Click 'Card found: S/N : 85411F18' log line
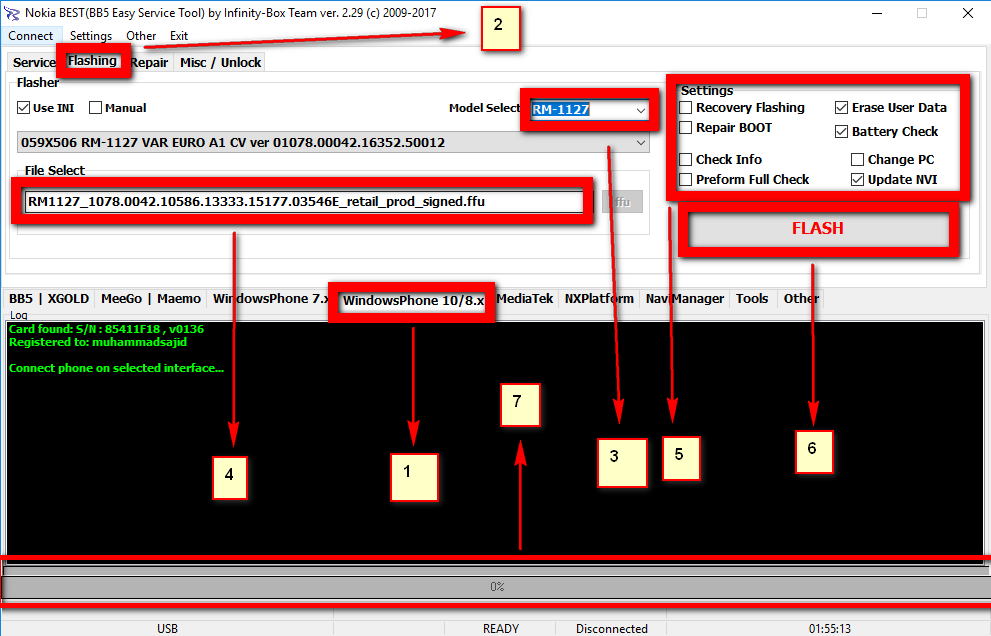Screen dimensions: 991x636 106,329
